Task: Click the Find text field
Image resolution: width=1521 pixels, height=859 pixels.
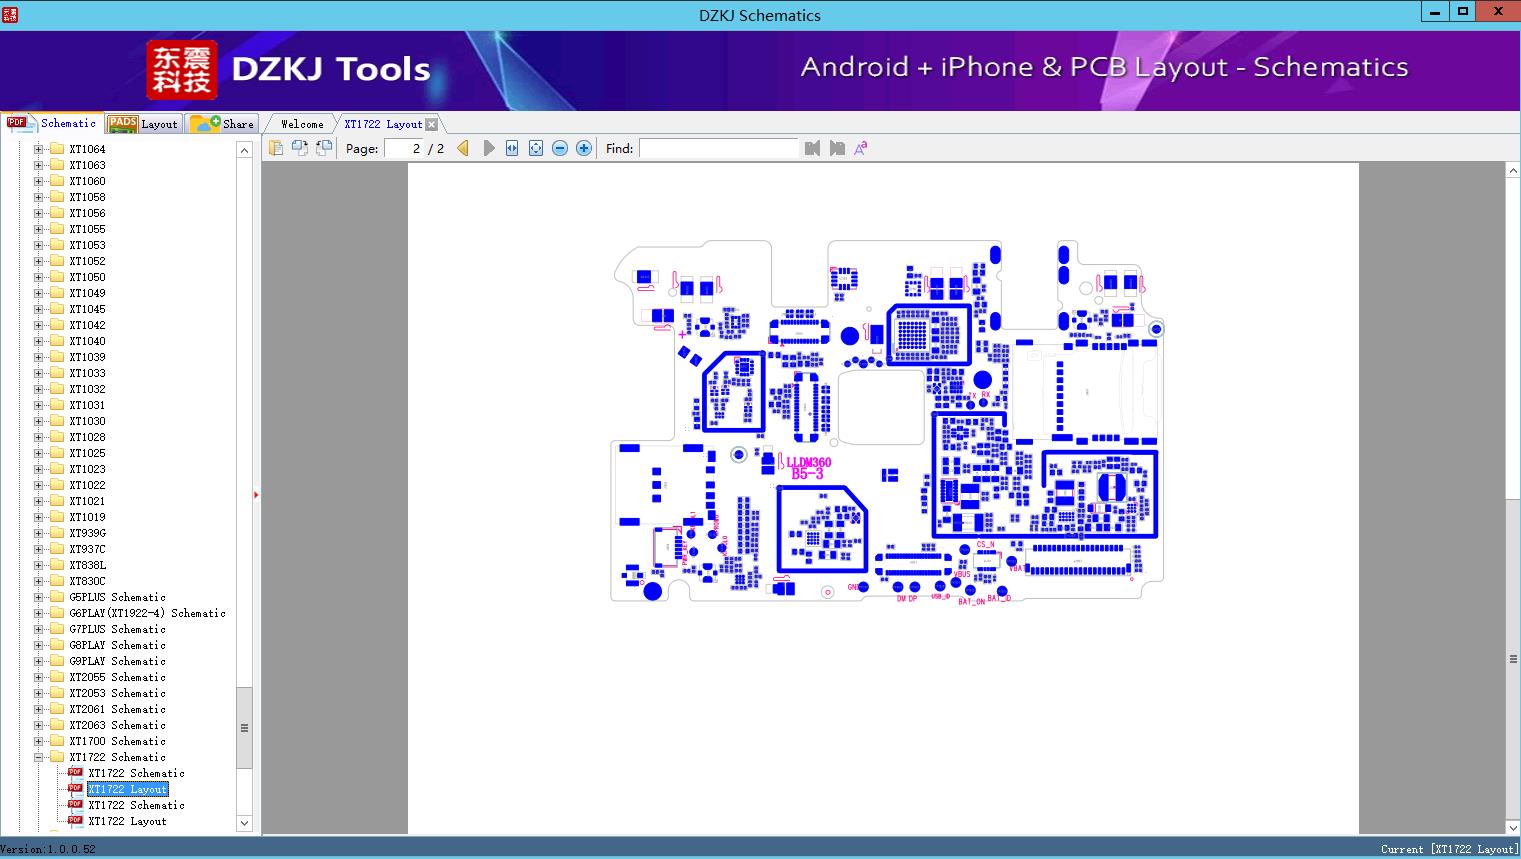Action: [x=718, y=148]
